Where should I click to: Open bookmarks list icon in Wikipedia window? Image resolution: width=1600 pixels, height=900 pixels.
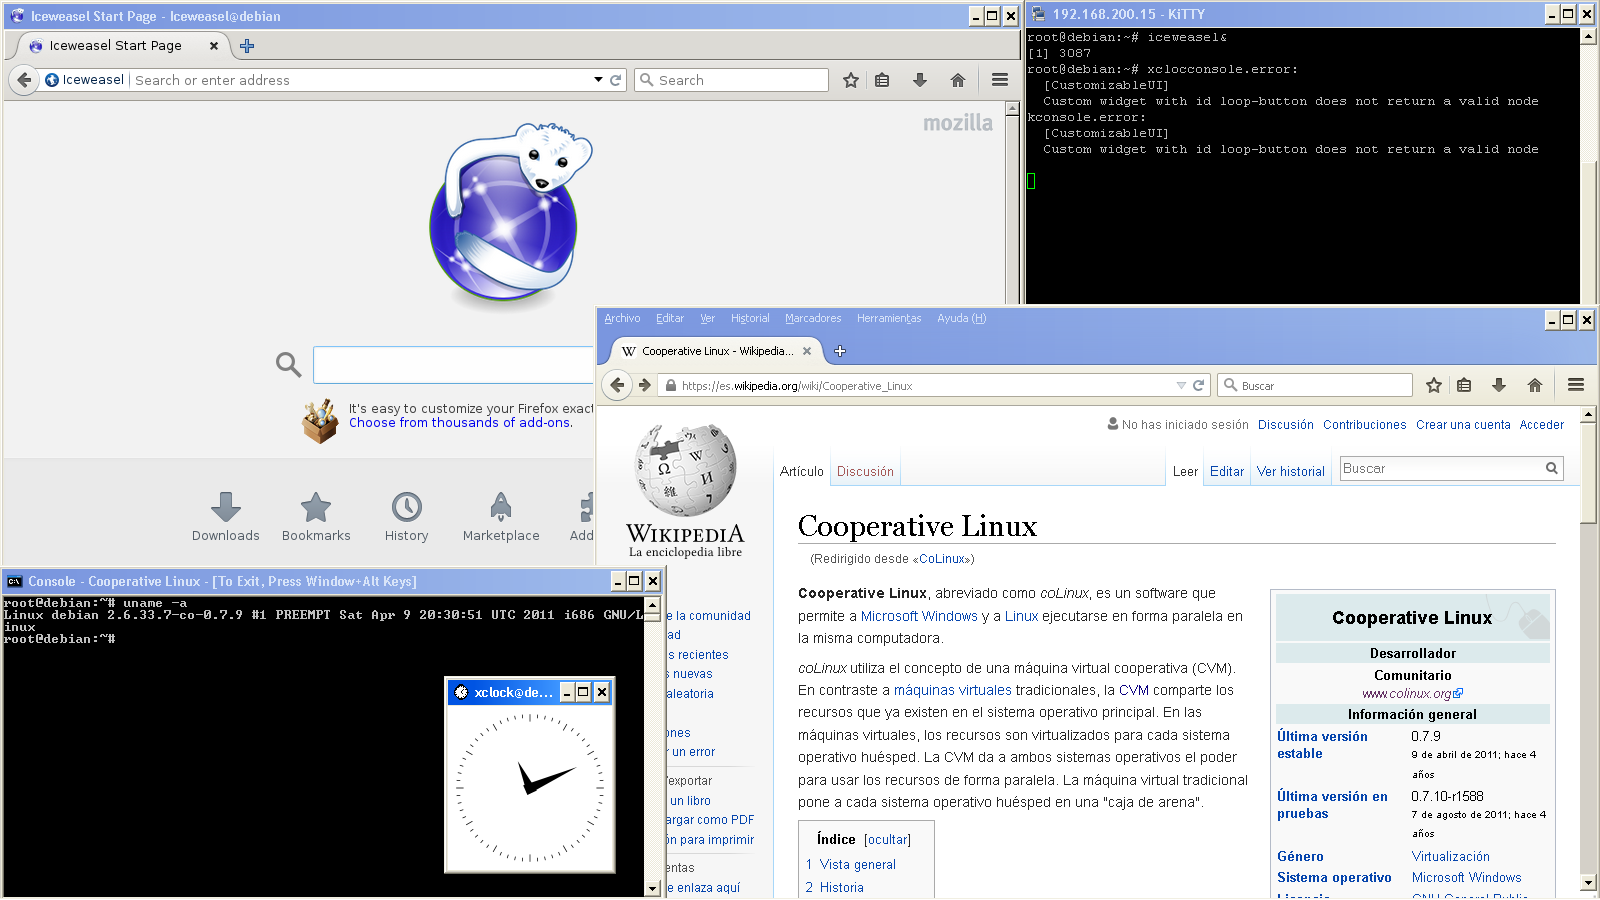point(1464,385)
